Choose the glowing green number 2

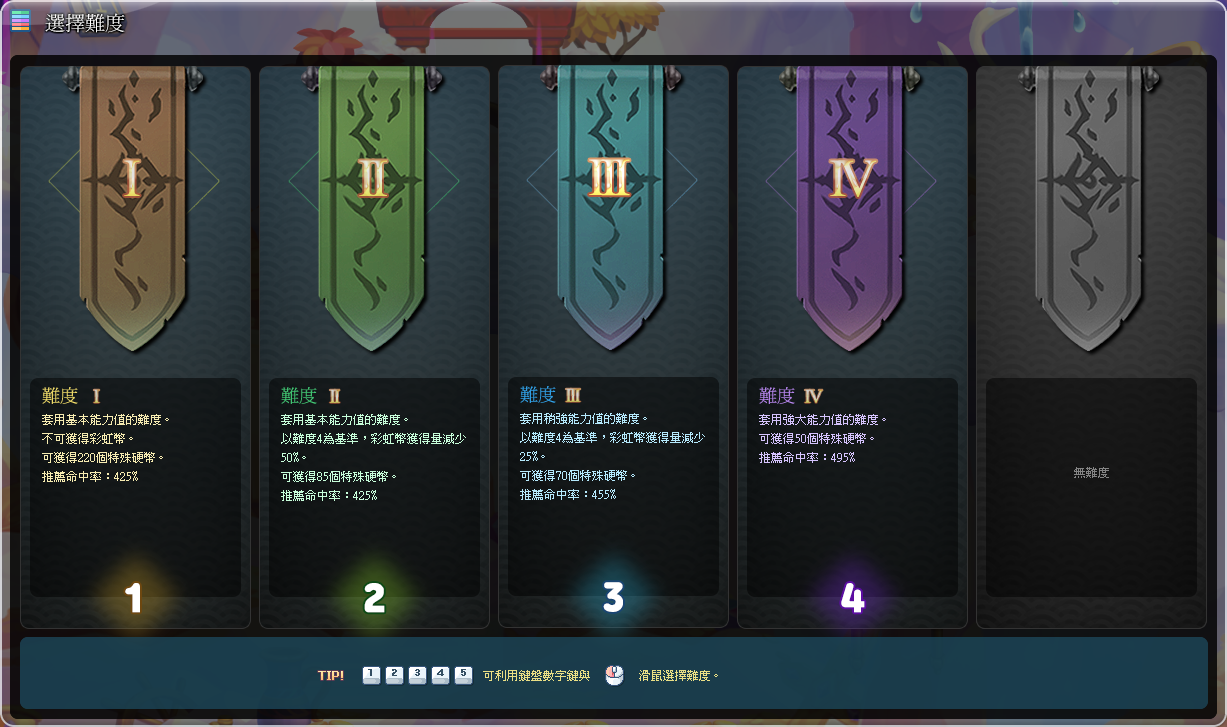(374, 598)
